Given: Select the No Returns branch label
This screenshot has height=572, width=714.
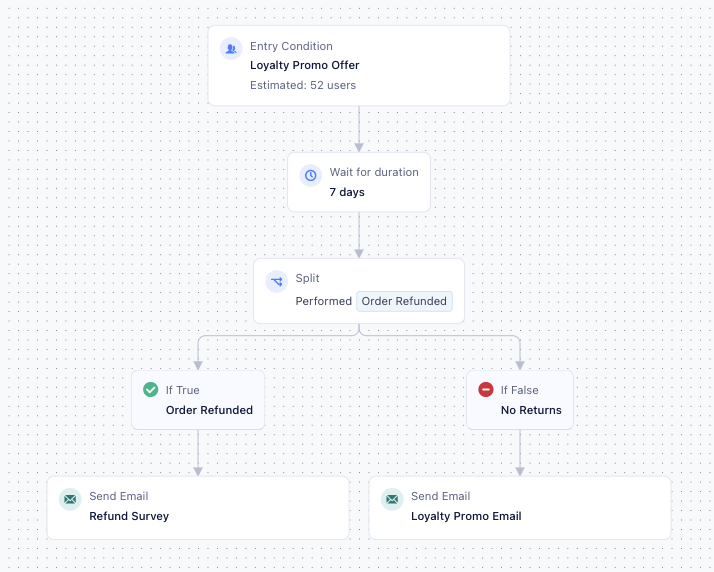Looking at the screenshot, I should coord(531,410).
